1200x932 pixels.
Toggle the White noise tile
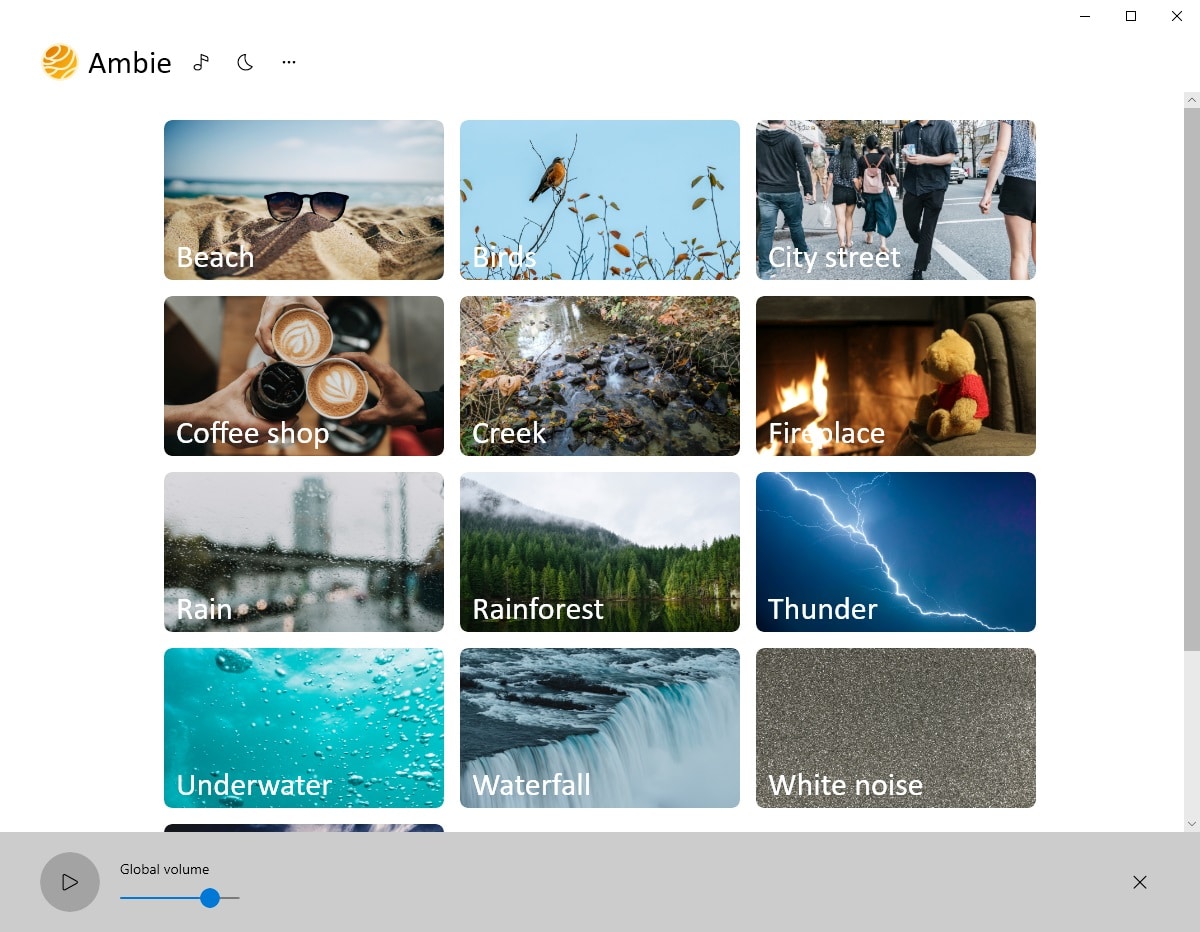(896, 728)
